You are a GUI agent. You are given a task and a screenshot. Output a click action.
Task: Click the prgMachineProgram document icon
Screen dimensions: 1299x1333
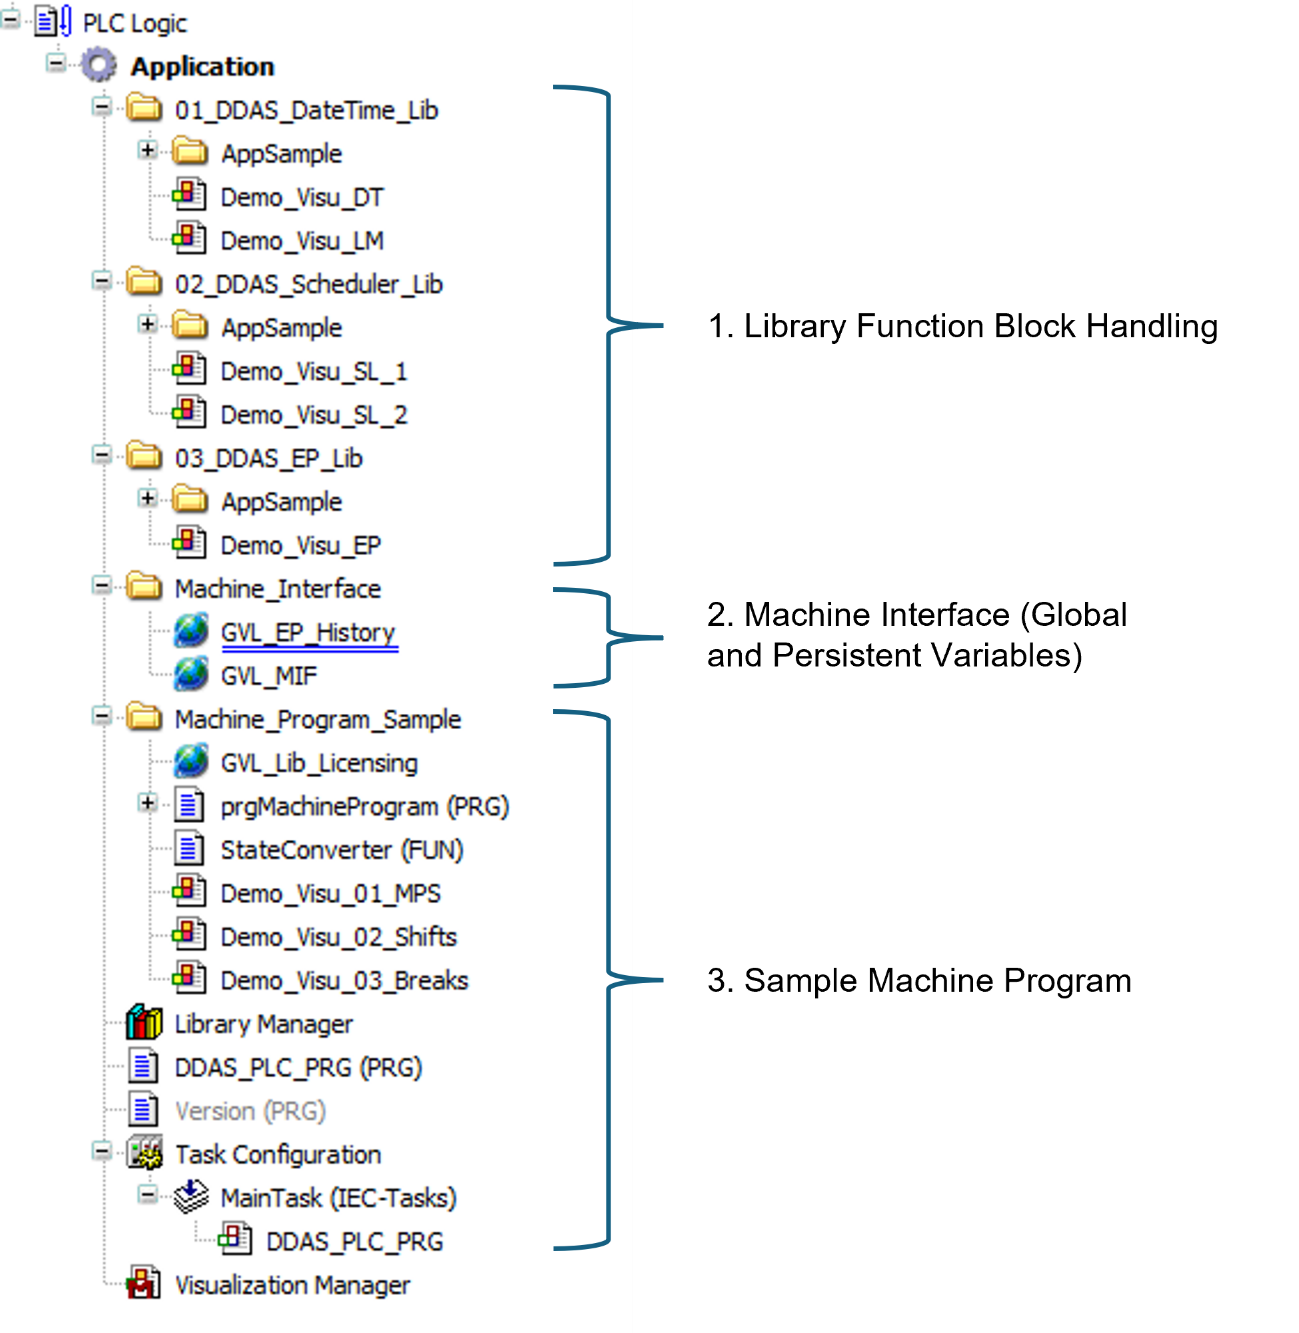(189, 804)
